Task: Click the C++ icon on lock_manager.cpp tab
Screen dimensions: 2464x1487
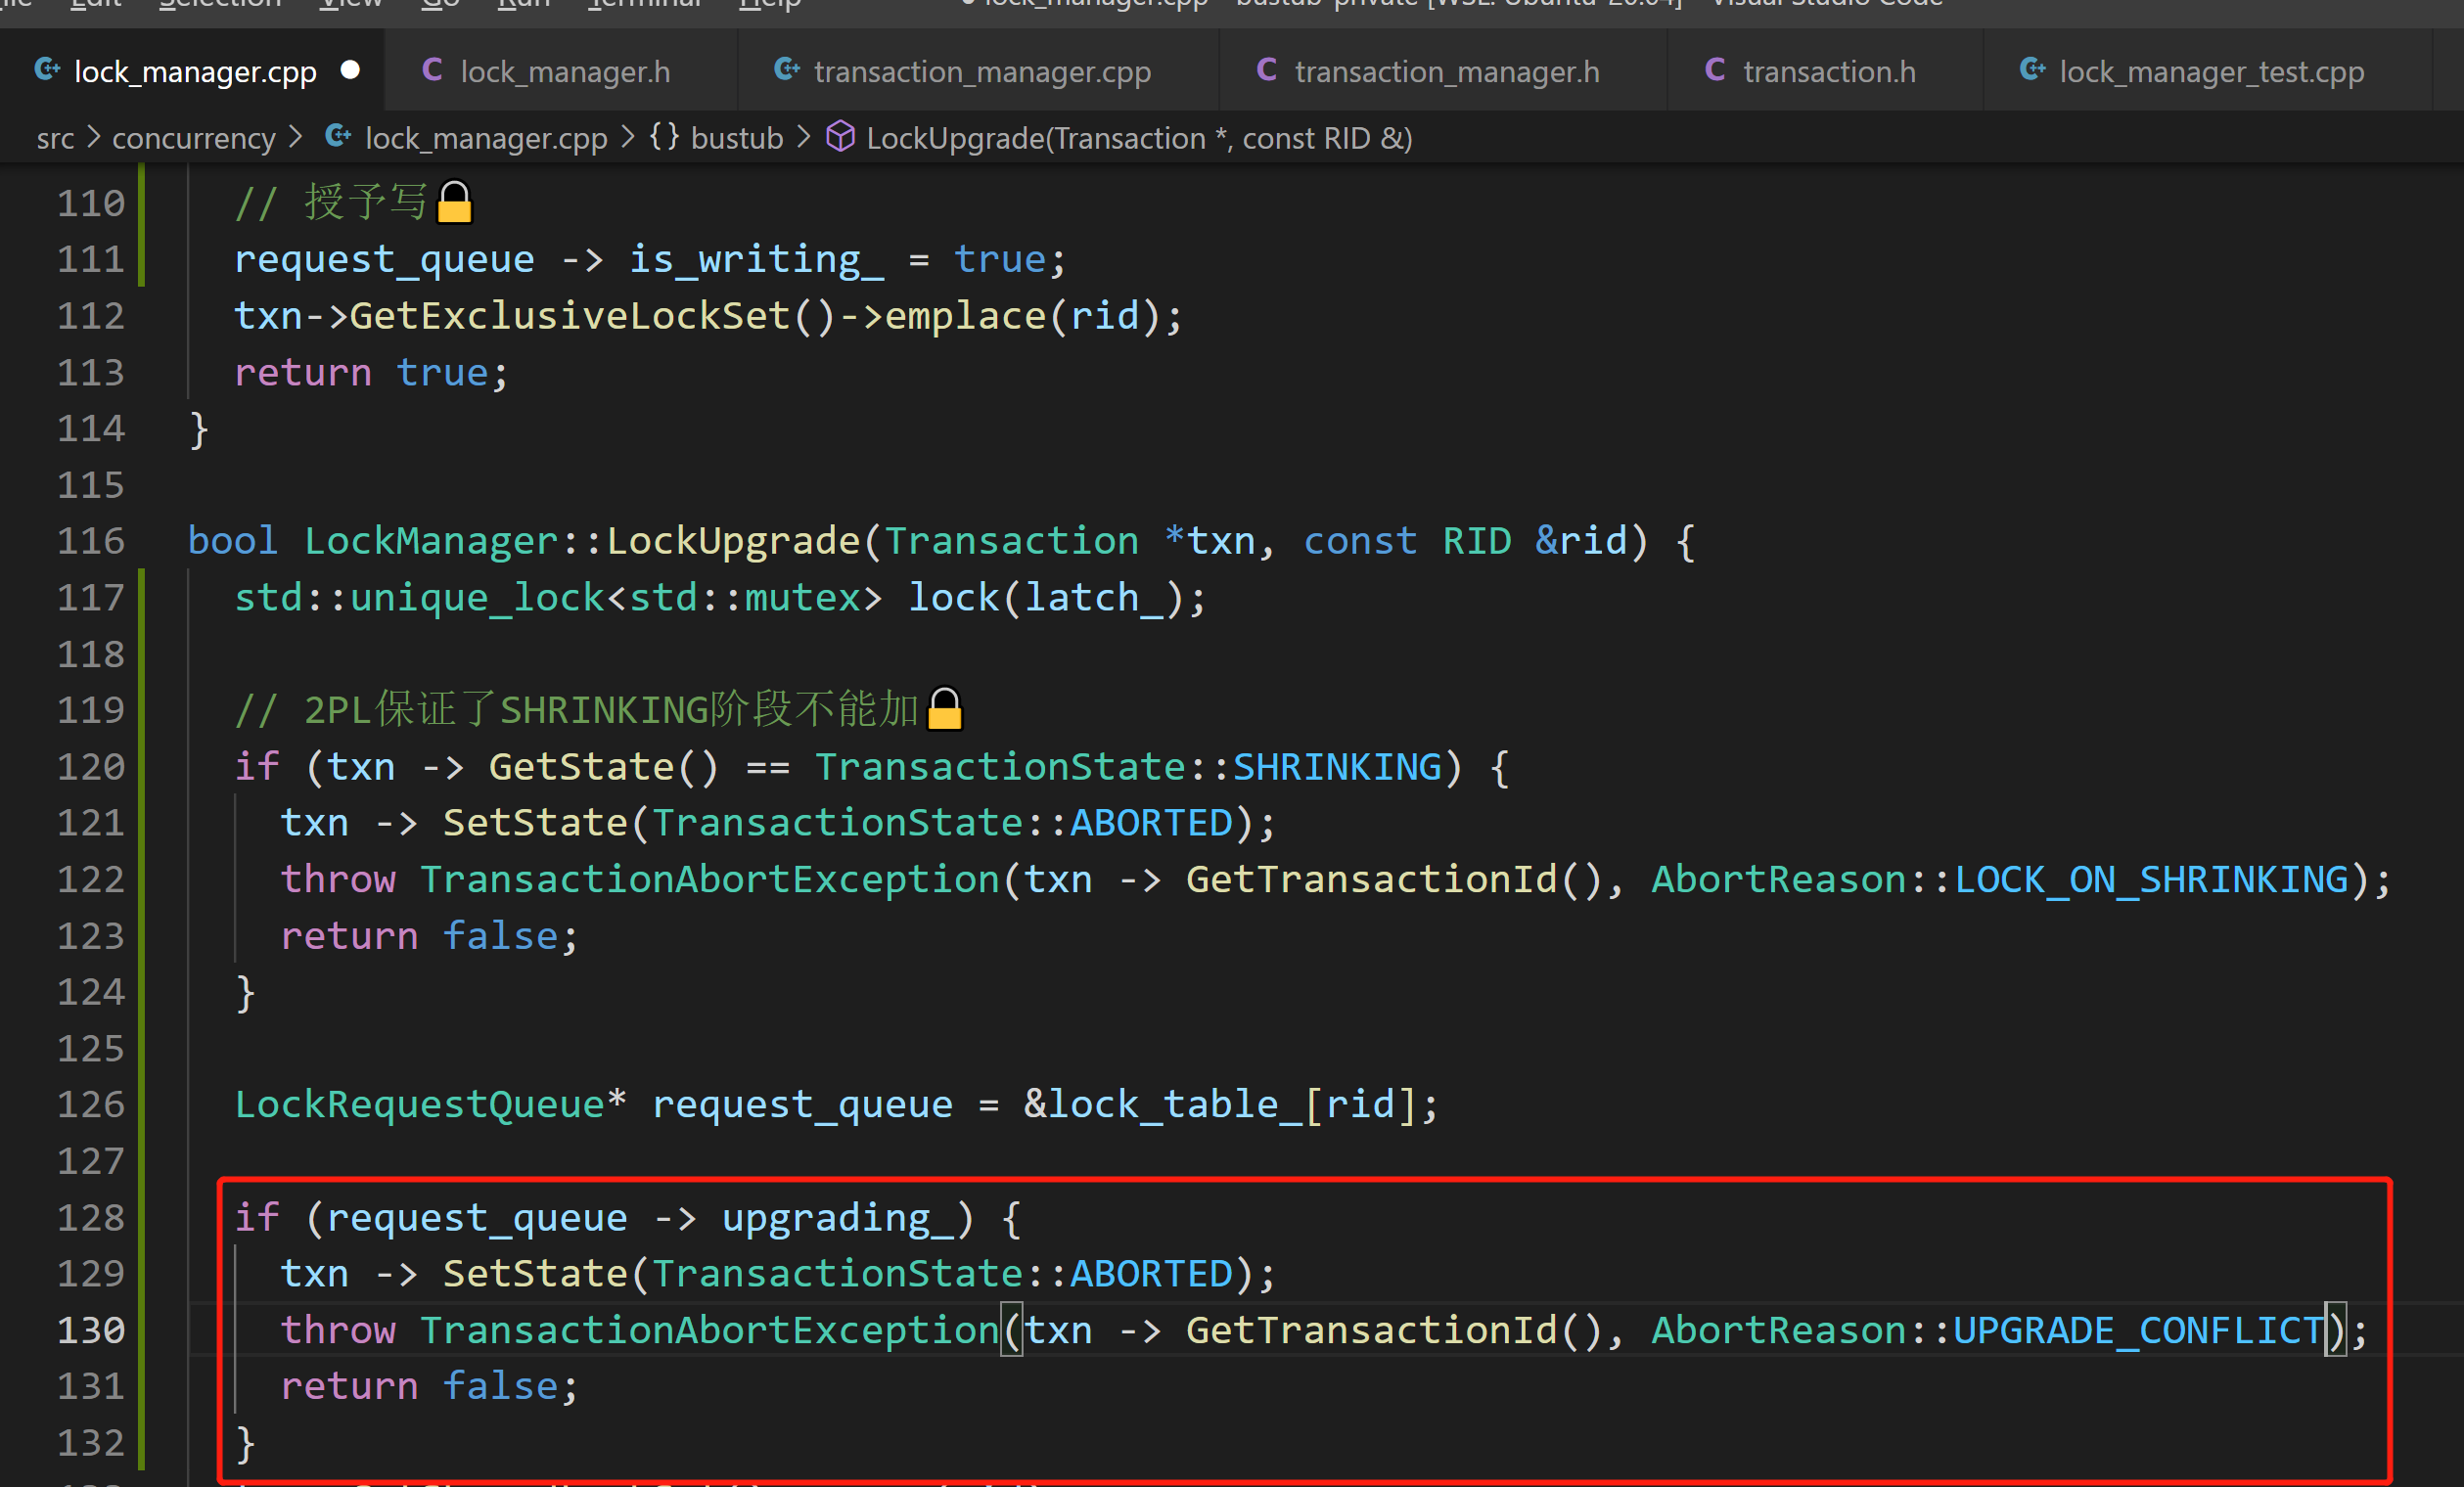Action: tap(46, 70)
